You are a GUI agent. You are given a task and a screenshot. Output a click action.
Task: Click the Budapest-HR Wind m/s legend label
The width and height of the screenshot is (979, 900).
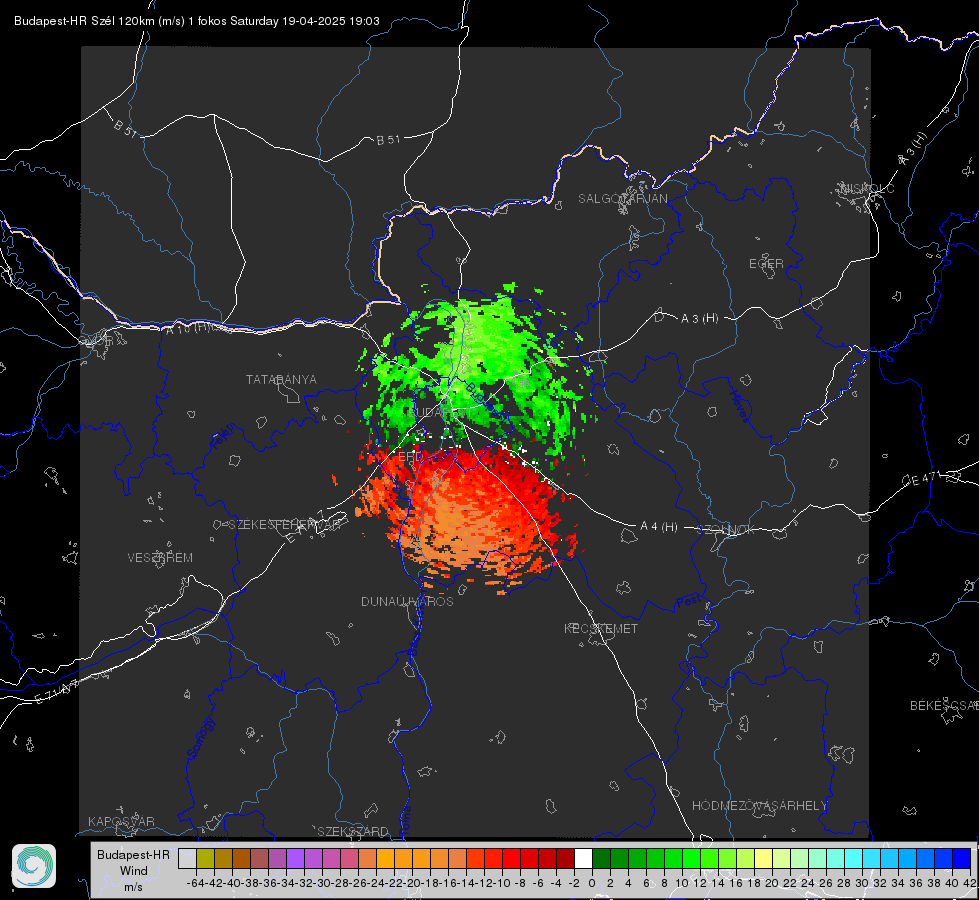coord(134,871)
